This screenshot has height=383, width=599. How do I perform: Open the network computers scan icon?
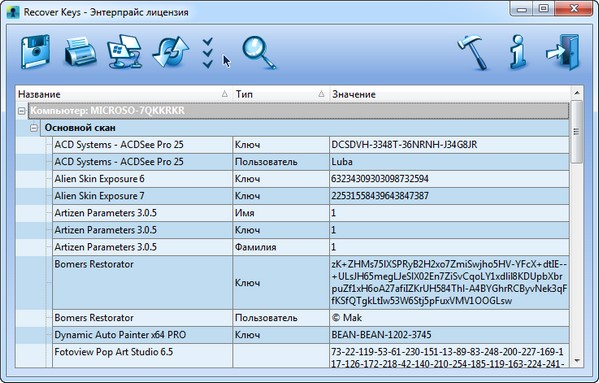tap(125, 52)
